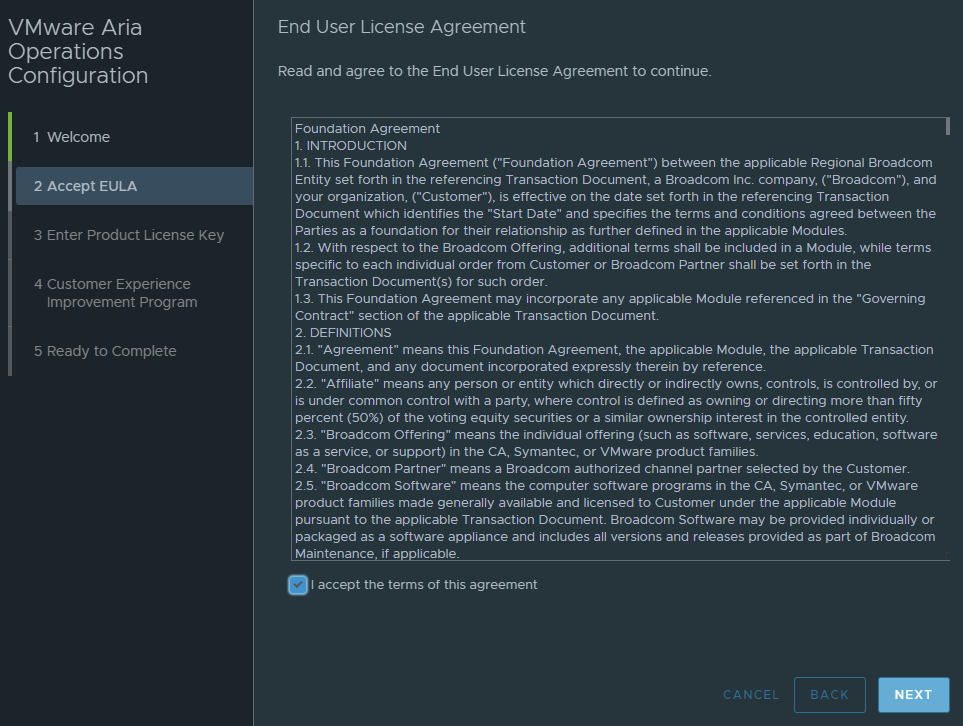
Task: Click the EULA text box scrollbar thumb
Action: click(x=948, y=126)
